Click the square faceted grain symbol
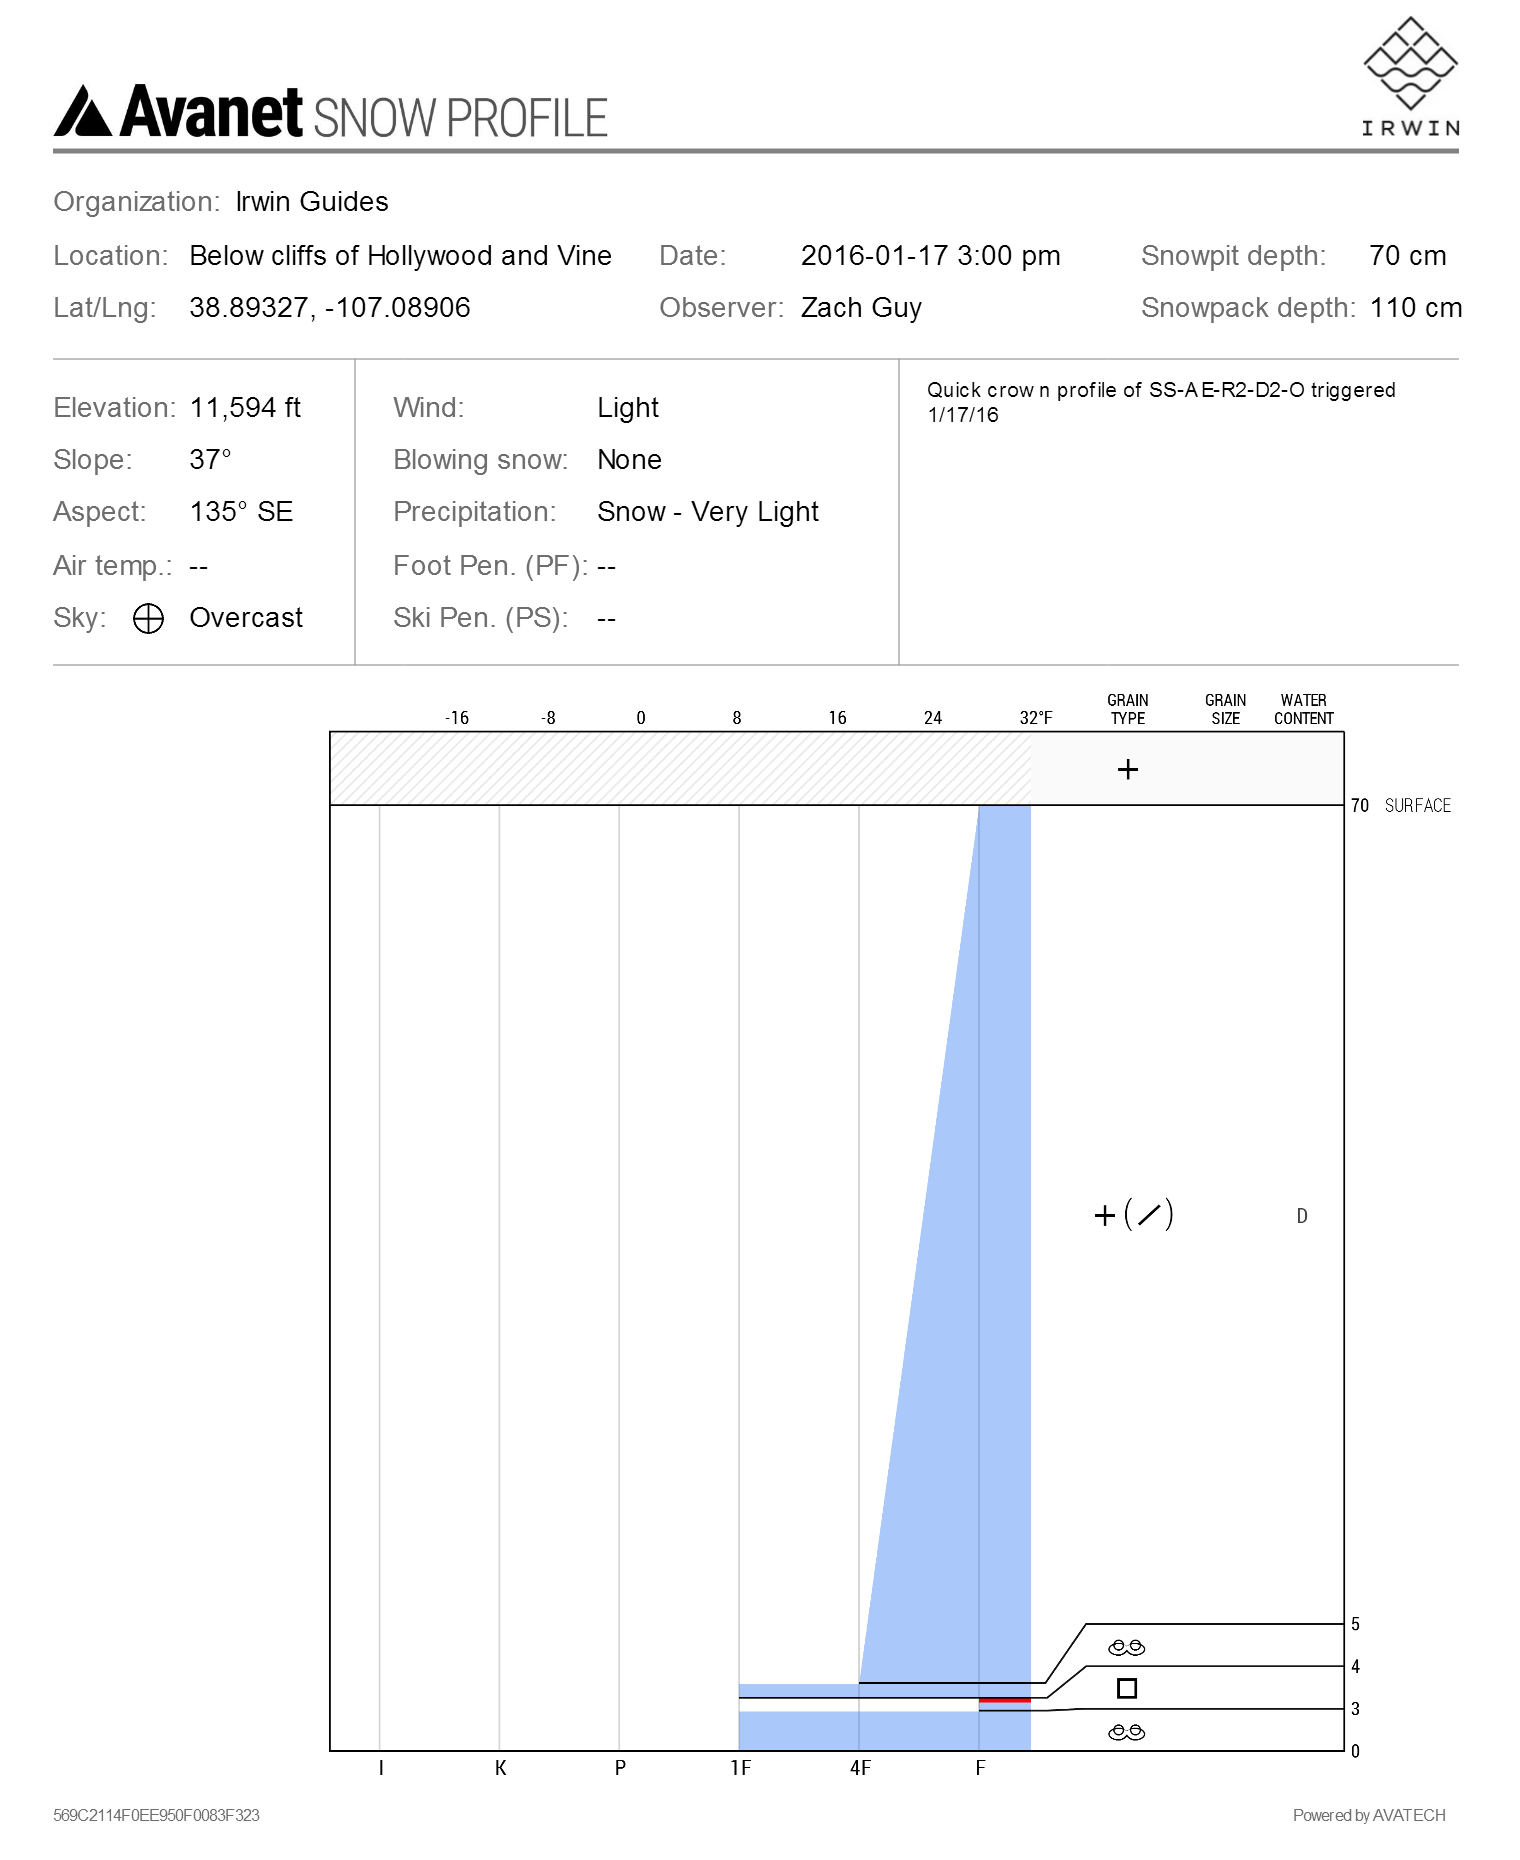 pyautogui.click(x=1127, y=1688)
